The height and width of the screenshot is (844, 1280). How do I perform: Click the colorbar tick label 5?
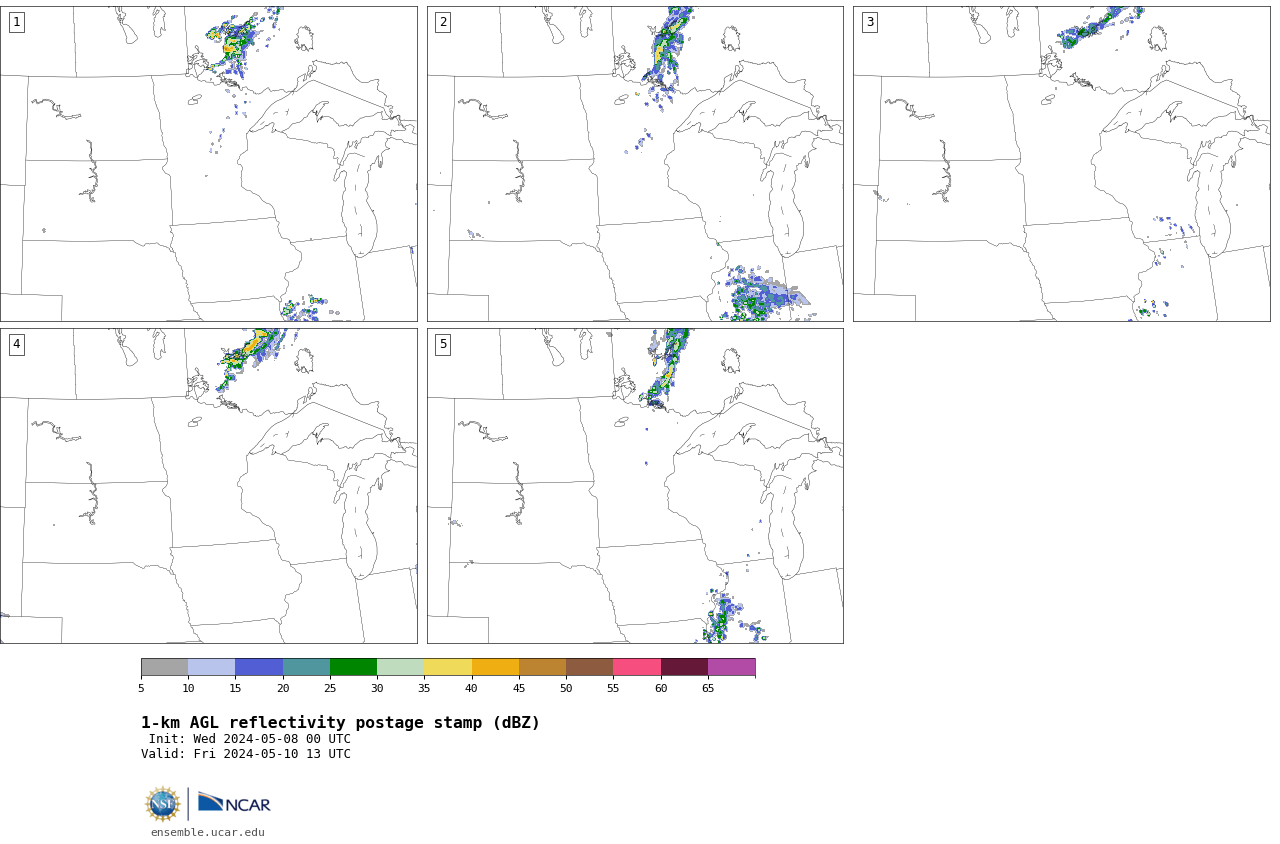pos(141,688)
